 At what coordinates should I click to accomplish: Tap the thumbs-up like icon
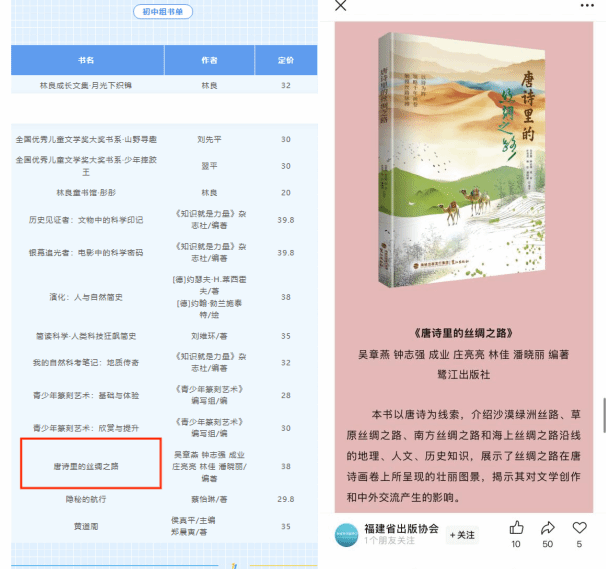(516, 527)
